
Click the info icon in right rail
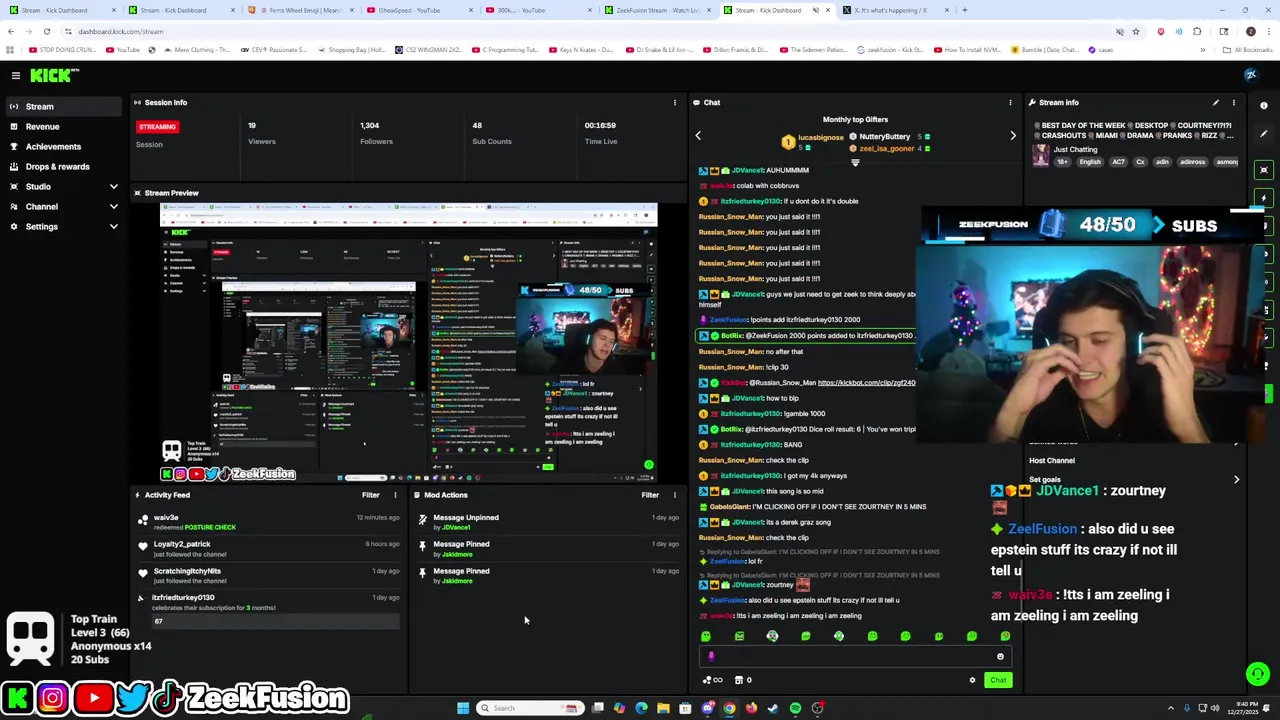pyautogui.click(x=1264, y=105)
